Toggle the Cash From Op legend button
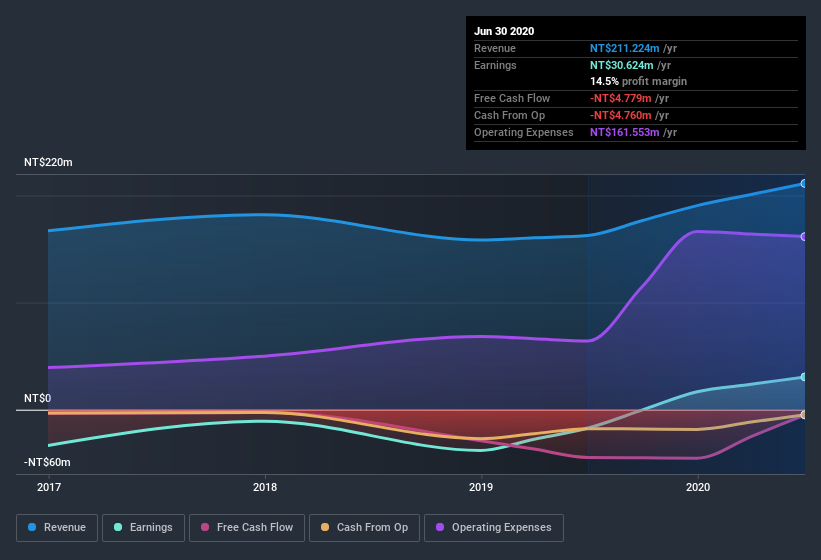The image size is (821, 560). (364, 528)
